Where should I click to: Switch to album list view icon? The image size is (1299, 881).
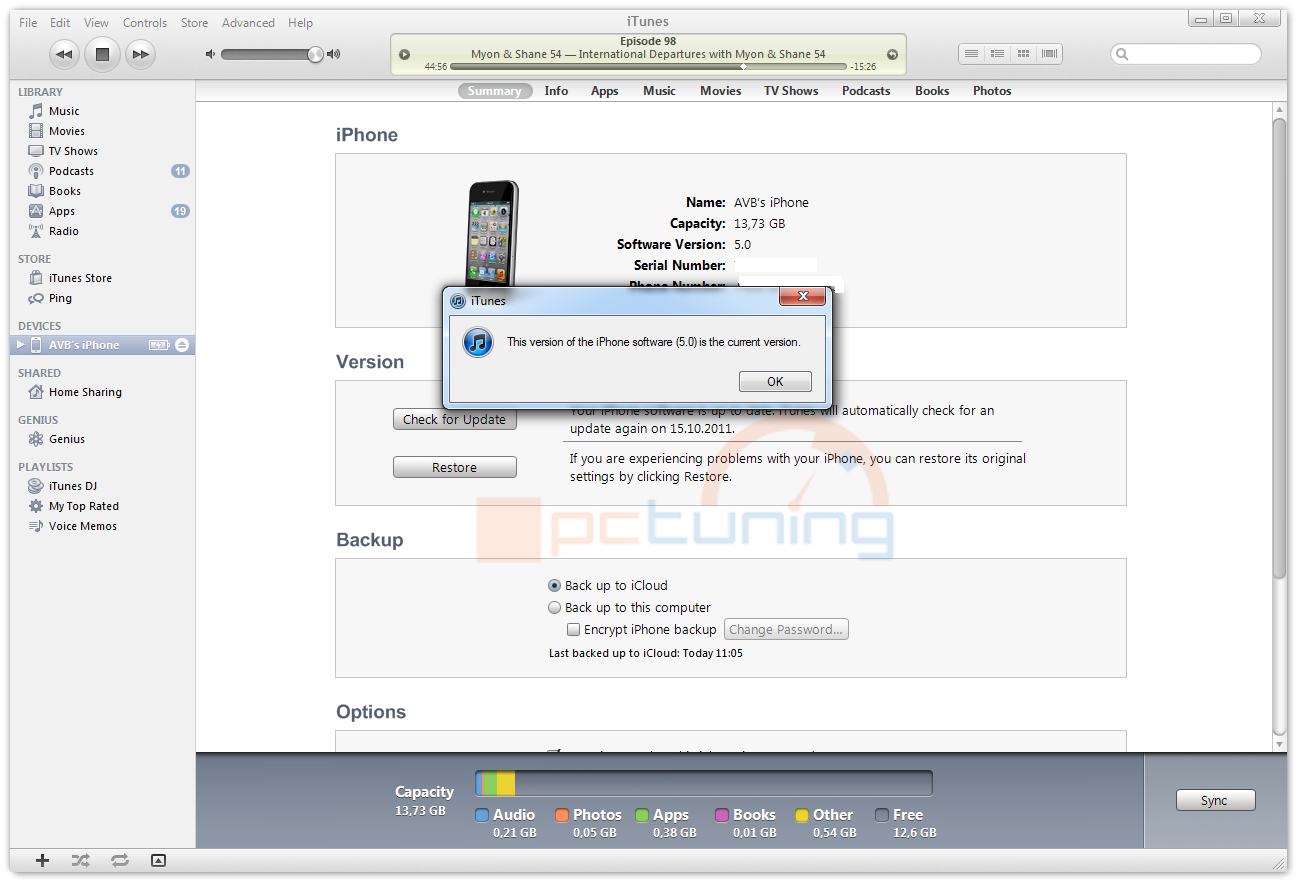coord(997,54)
